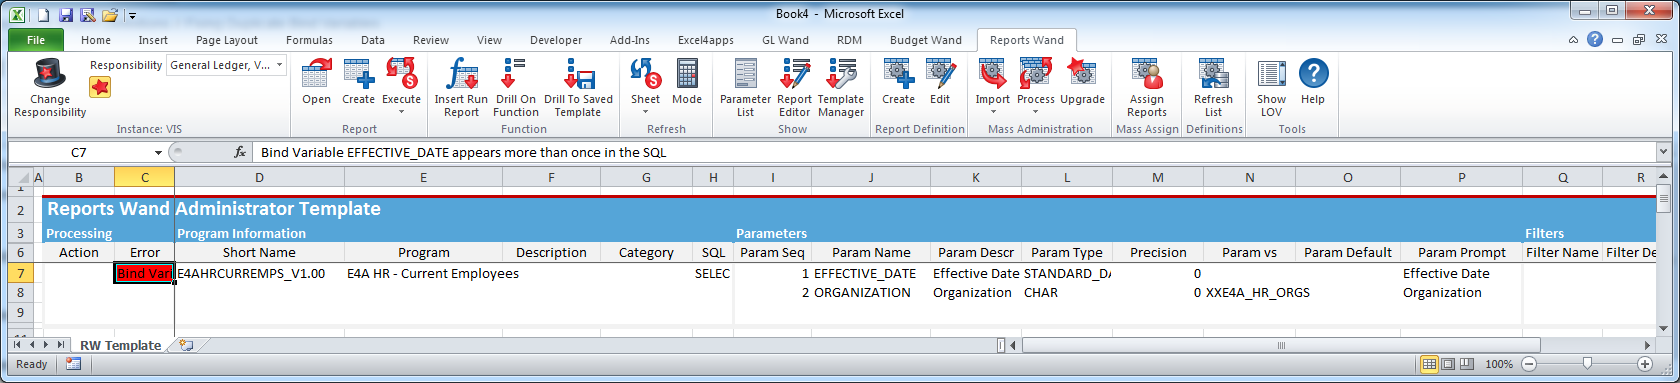The width and height of the screenshot is (1680, 383).
Task: Select row 8 header
Action: pyautogui.click(x=20, y=293)
